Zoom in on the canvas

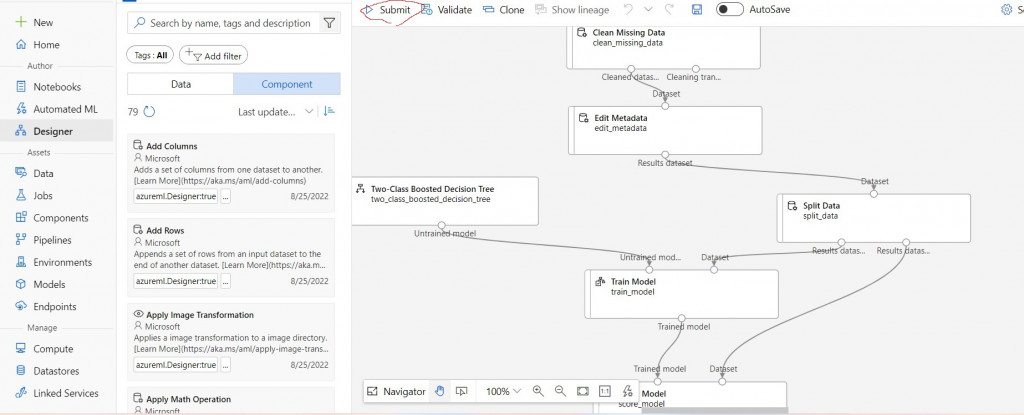[538, 391]
